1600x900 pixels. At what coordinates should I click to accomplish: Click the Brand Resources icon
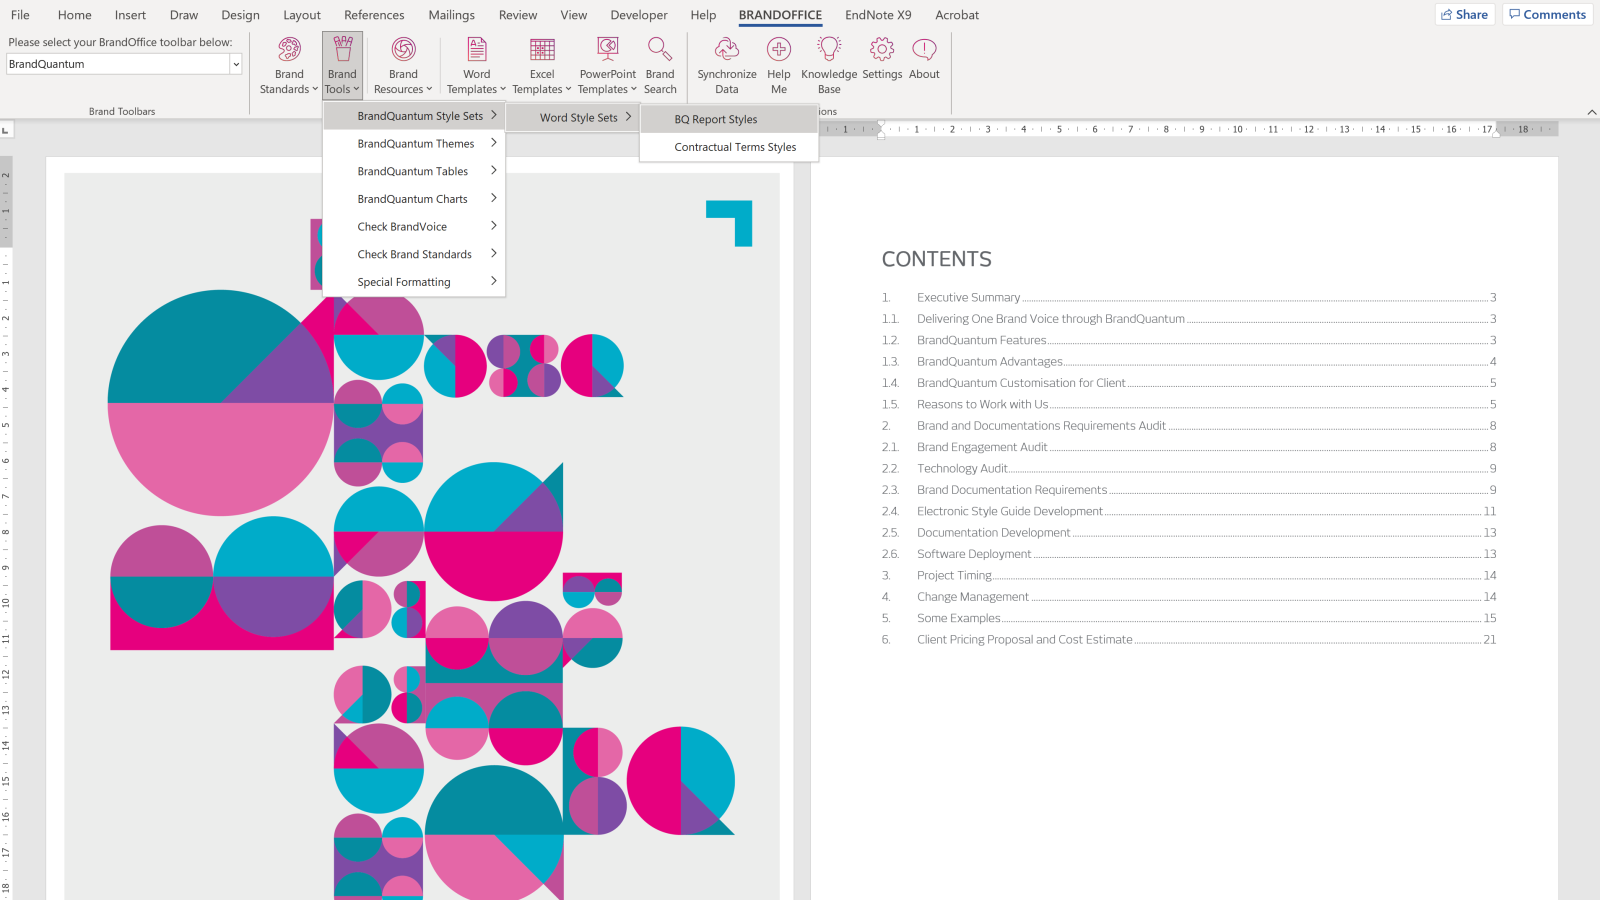[x=402, y=64]
